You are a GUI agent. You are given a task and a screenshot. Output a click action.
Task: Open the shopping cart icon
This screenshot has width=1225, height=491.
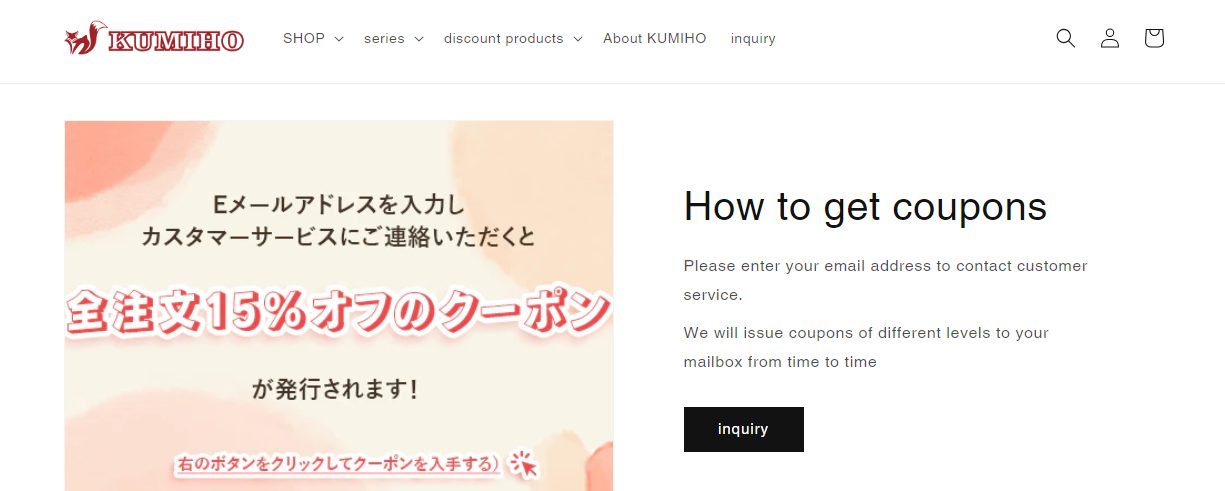[1154, 38]
